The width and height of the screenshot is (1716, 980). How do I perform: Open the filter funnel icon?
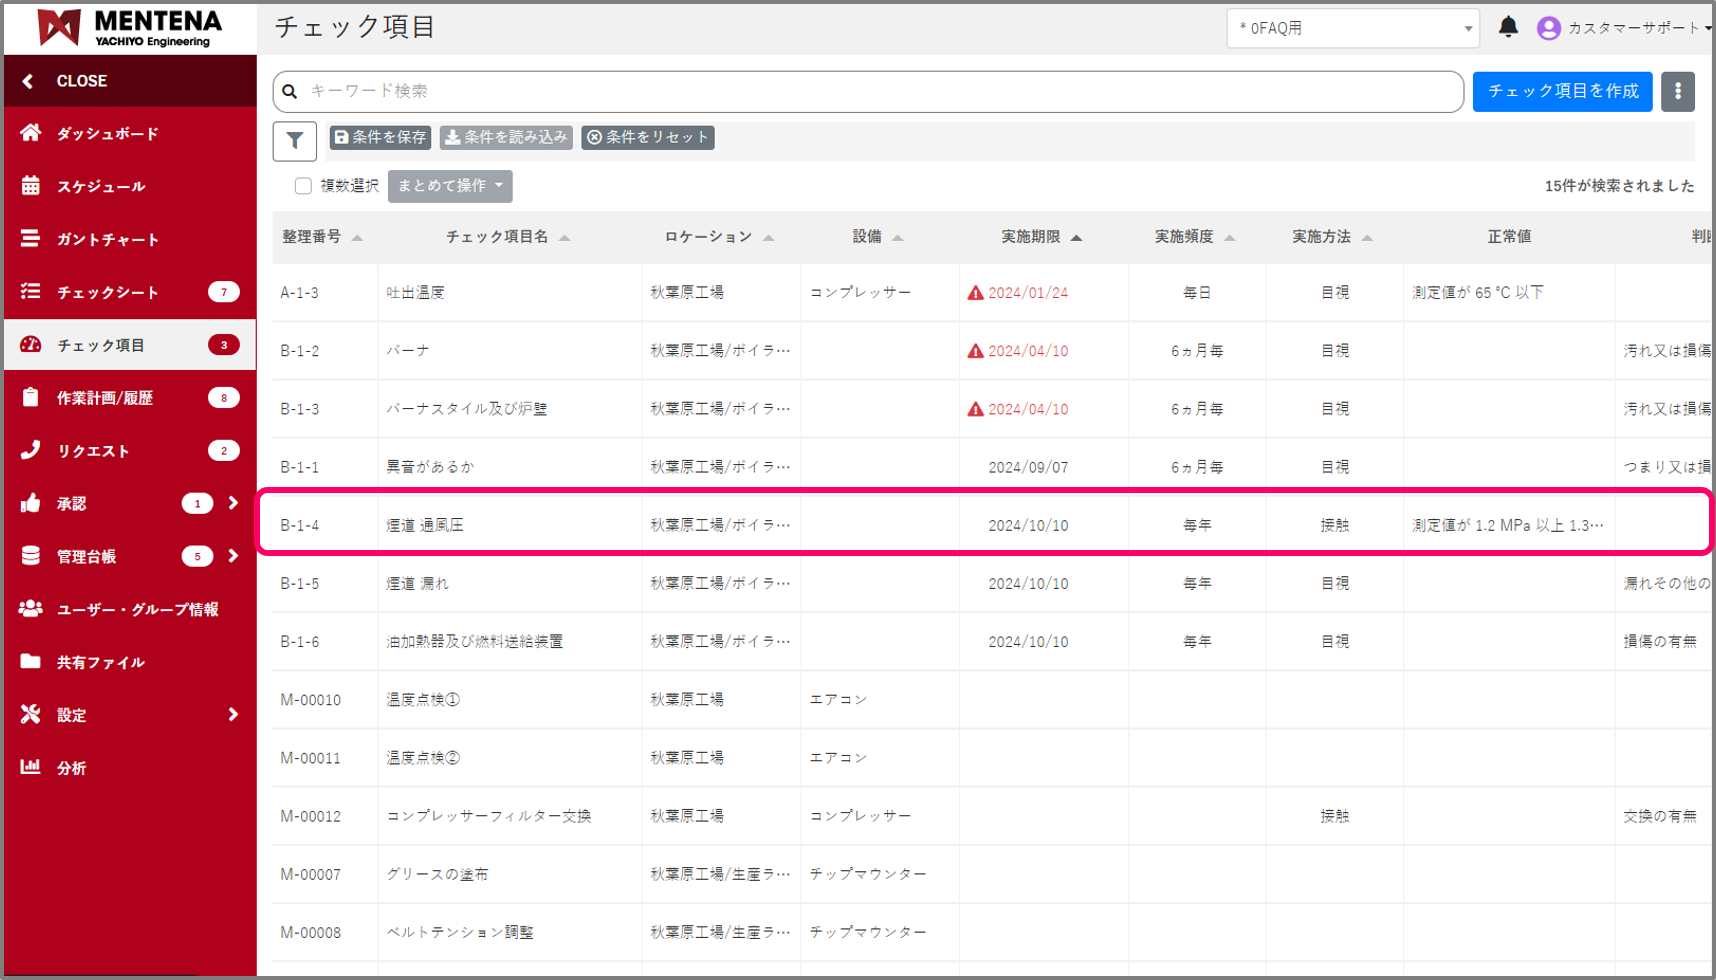click(295, 141)
